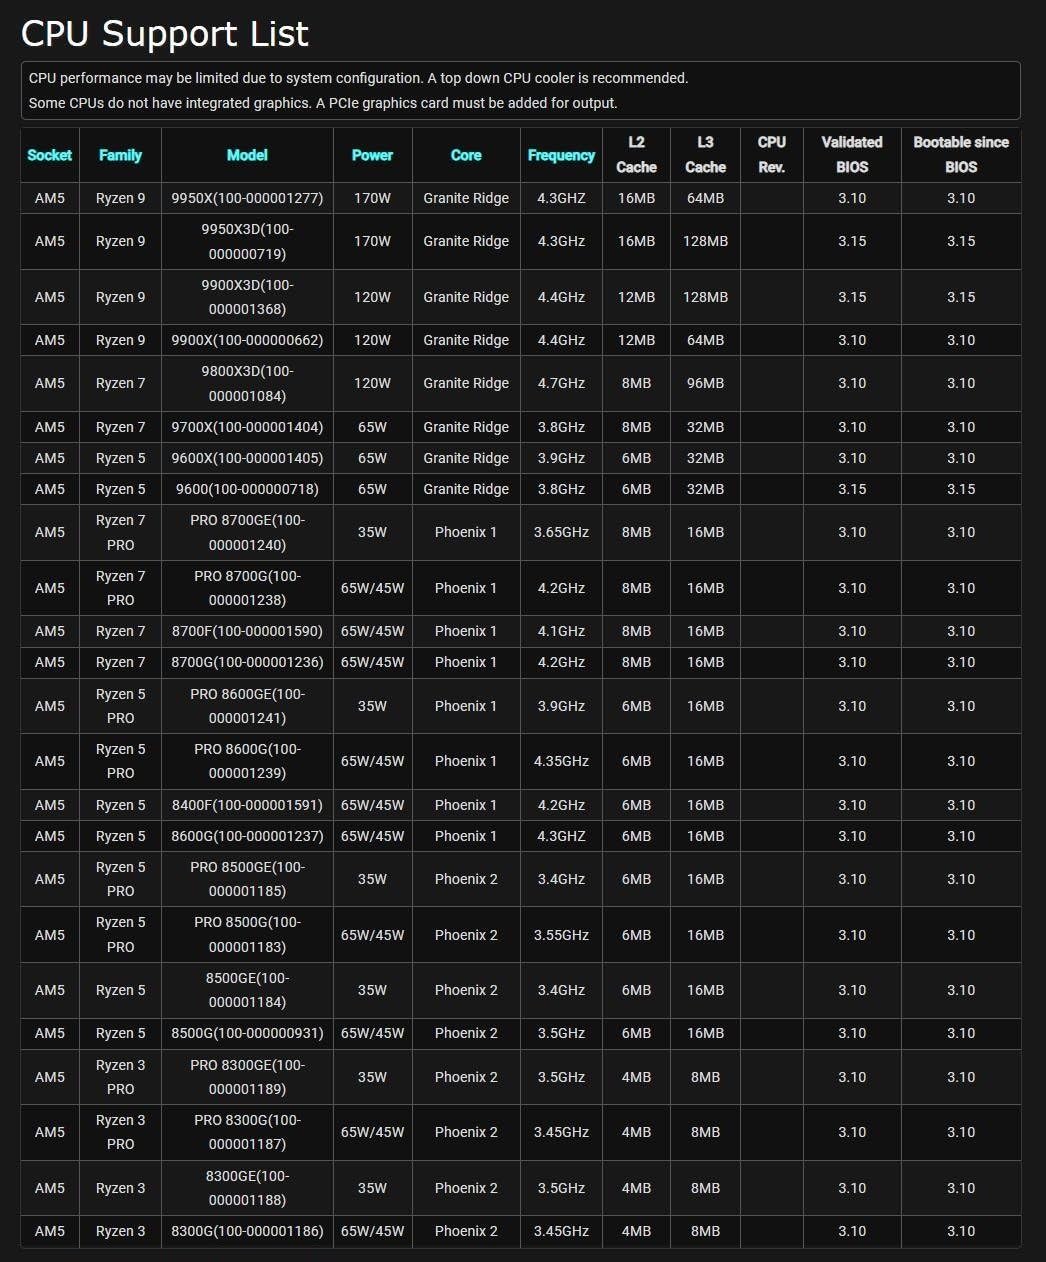Click the Power column header
The width and height of the screenshot is (1046, 1262).
pyautogui.click(x=372, y=155)
